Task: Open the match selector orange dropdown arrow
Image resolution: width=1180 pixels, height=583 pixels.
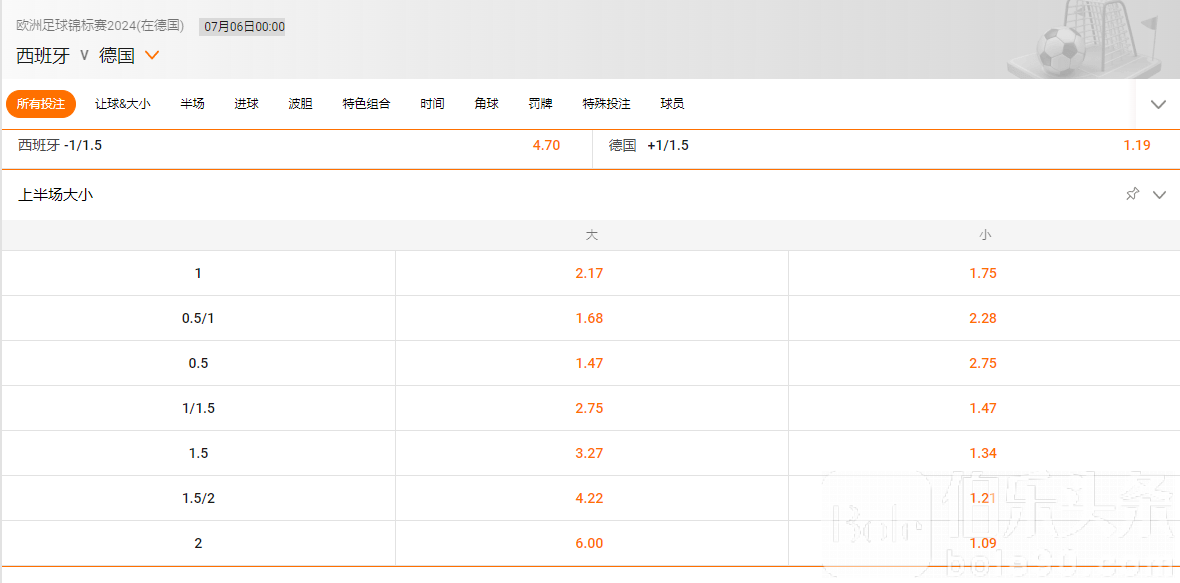Action: tap(152, 55)
